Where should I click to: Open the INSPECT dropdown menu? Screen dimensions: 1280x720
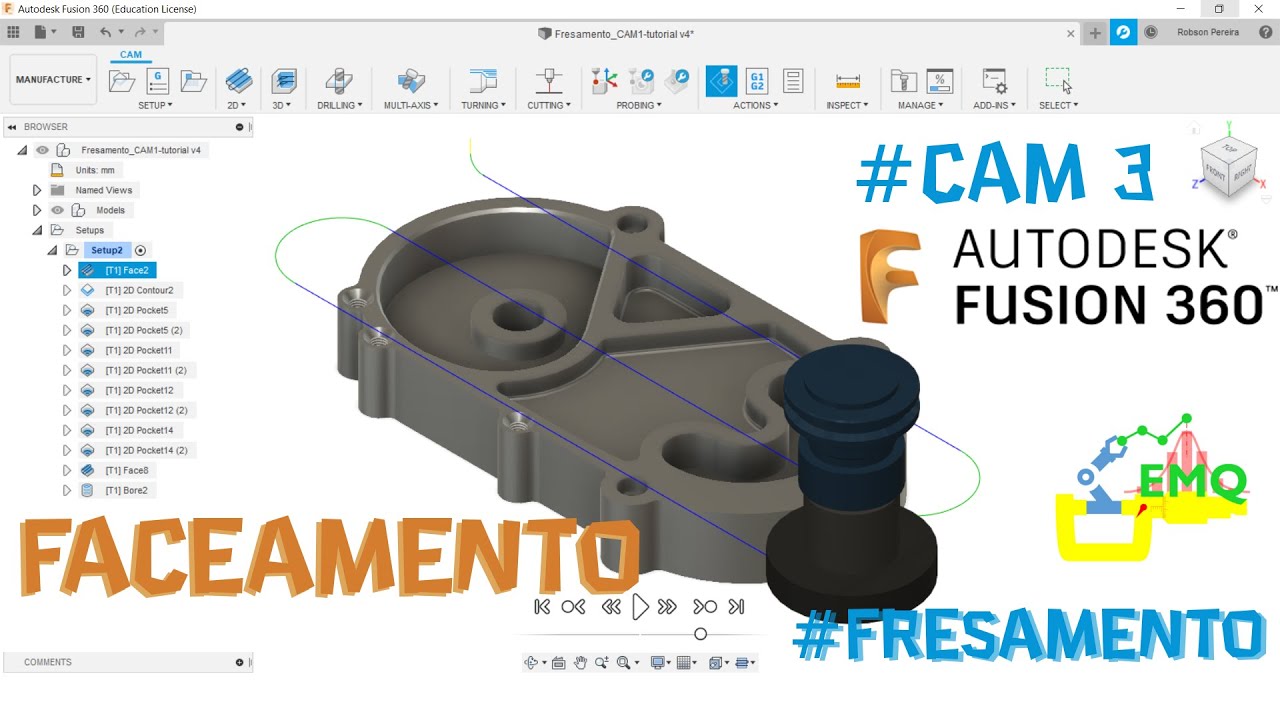tap(847, 105)
